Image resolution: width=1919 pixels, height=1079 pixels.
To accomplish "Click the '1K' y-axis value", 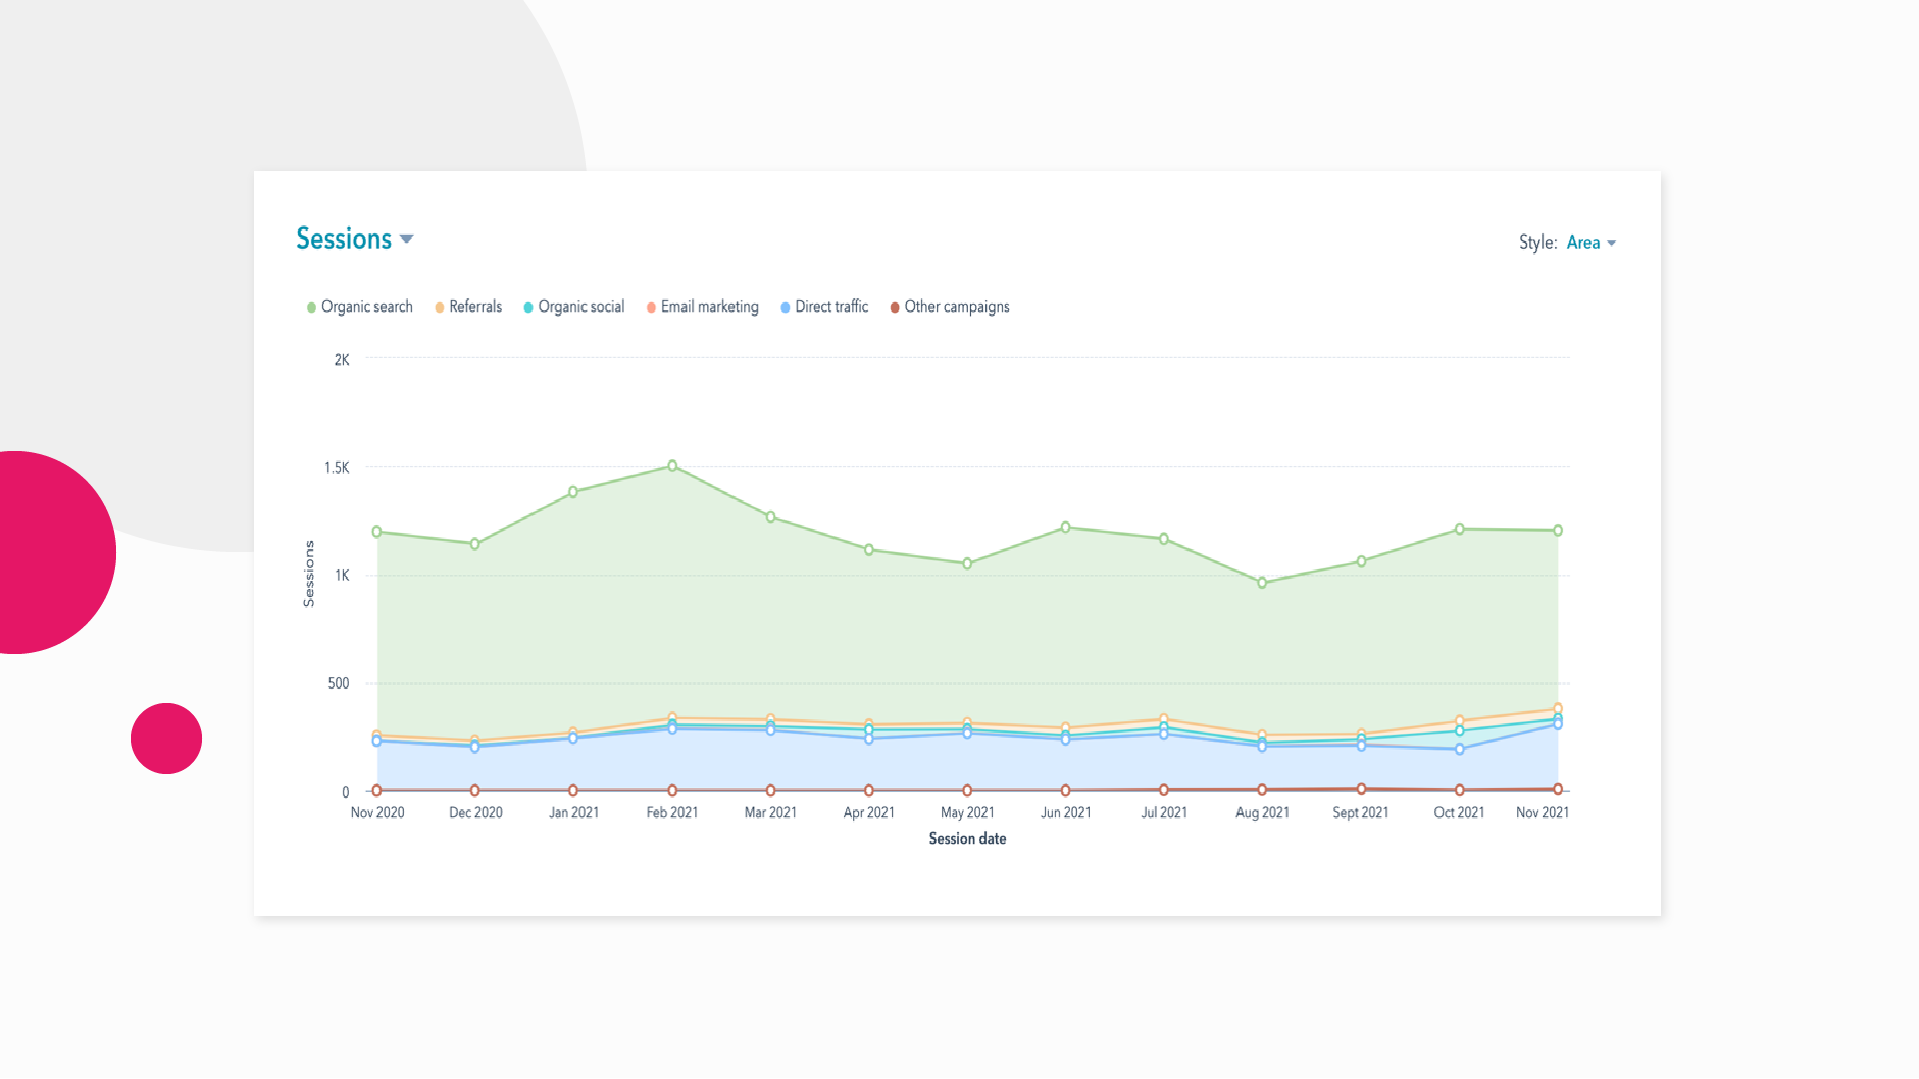I will pyautogui.click(x=342, y=576).
